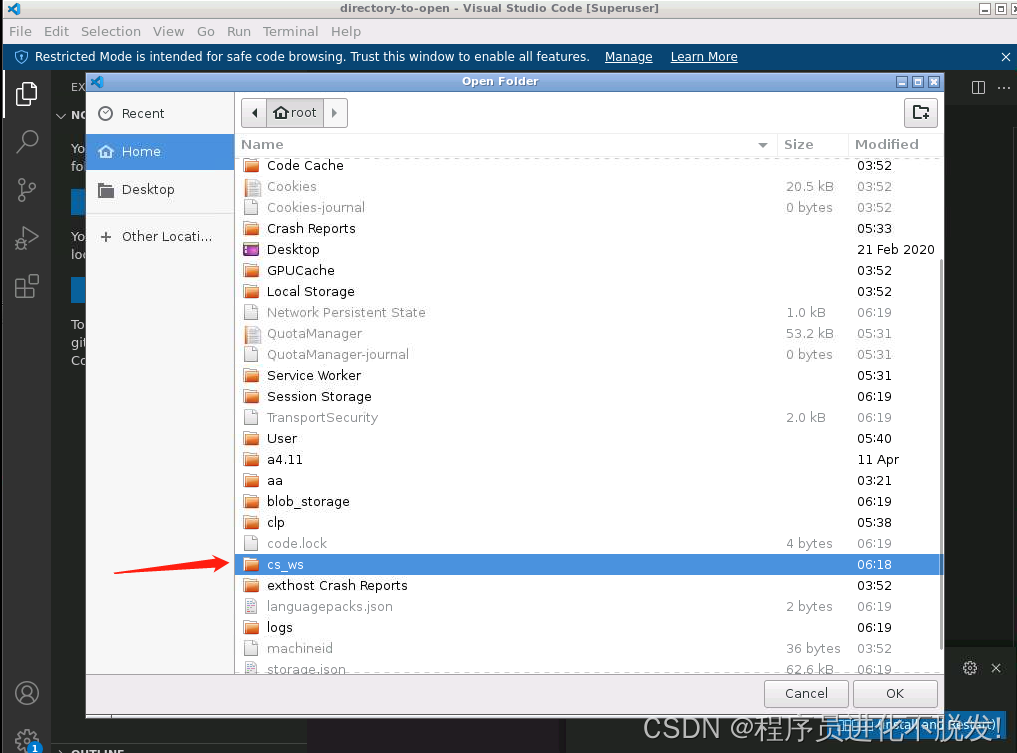Screen dimensions: 1017x753
Task: Open the Terminal menu
Action: [x=291, y=32]
